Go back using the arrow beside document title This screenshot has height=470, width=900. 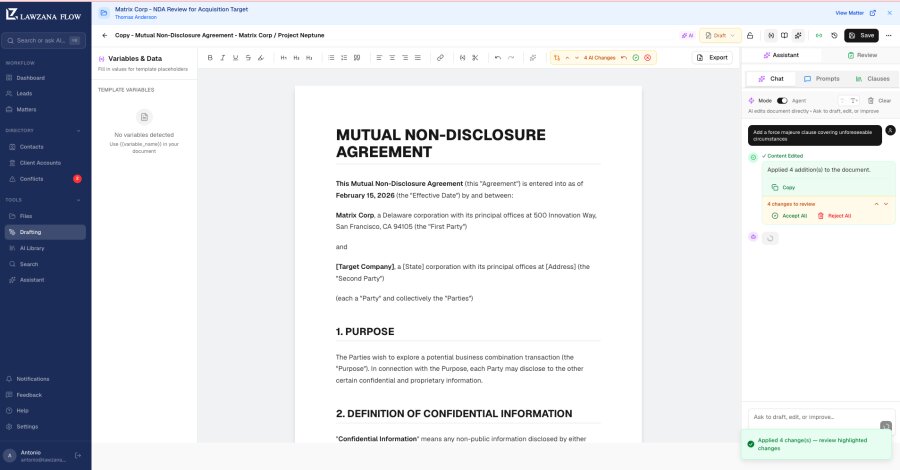[104, 35]
